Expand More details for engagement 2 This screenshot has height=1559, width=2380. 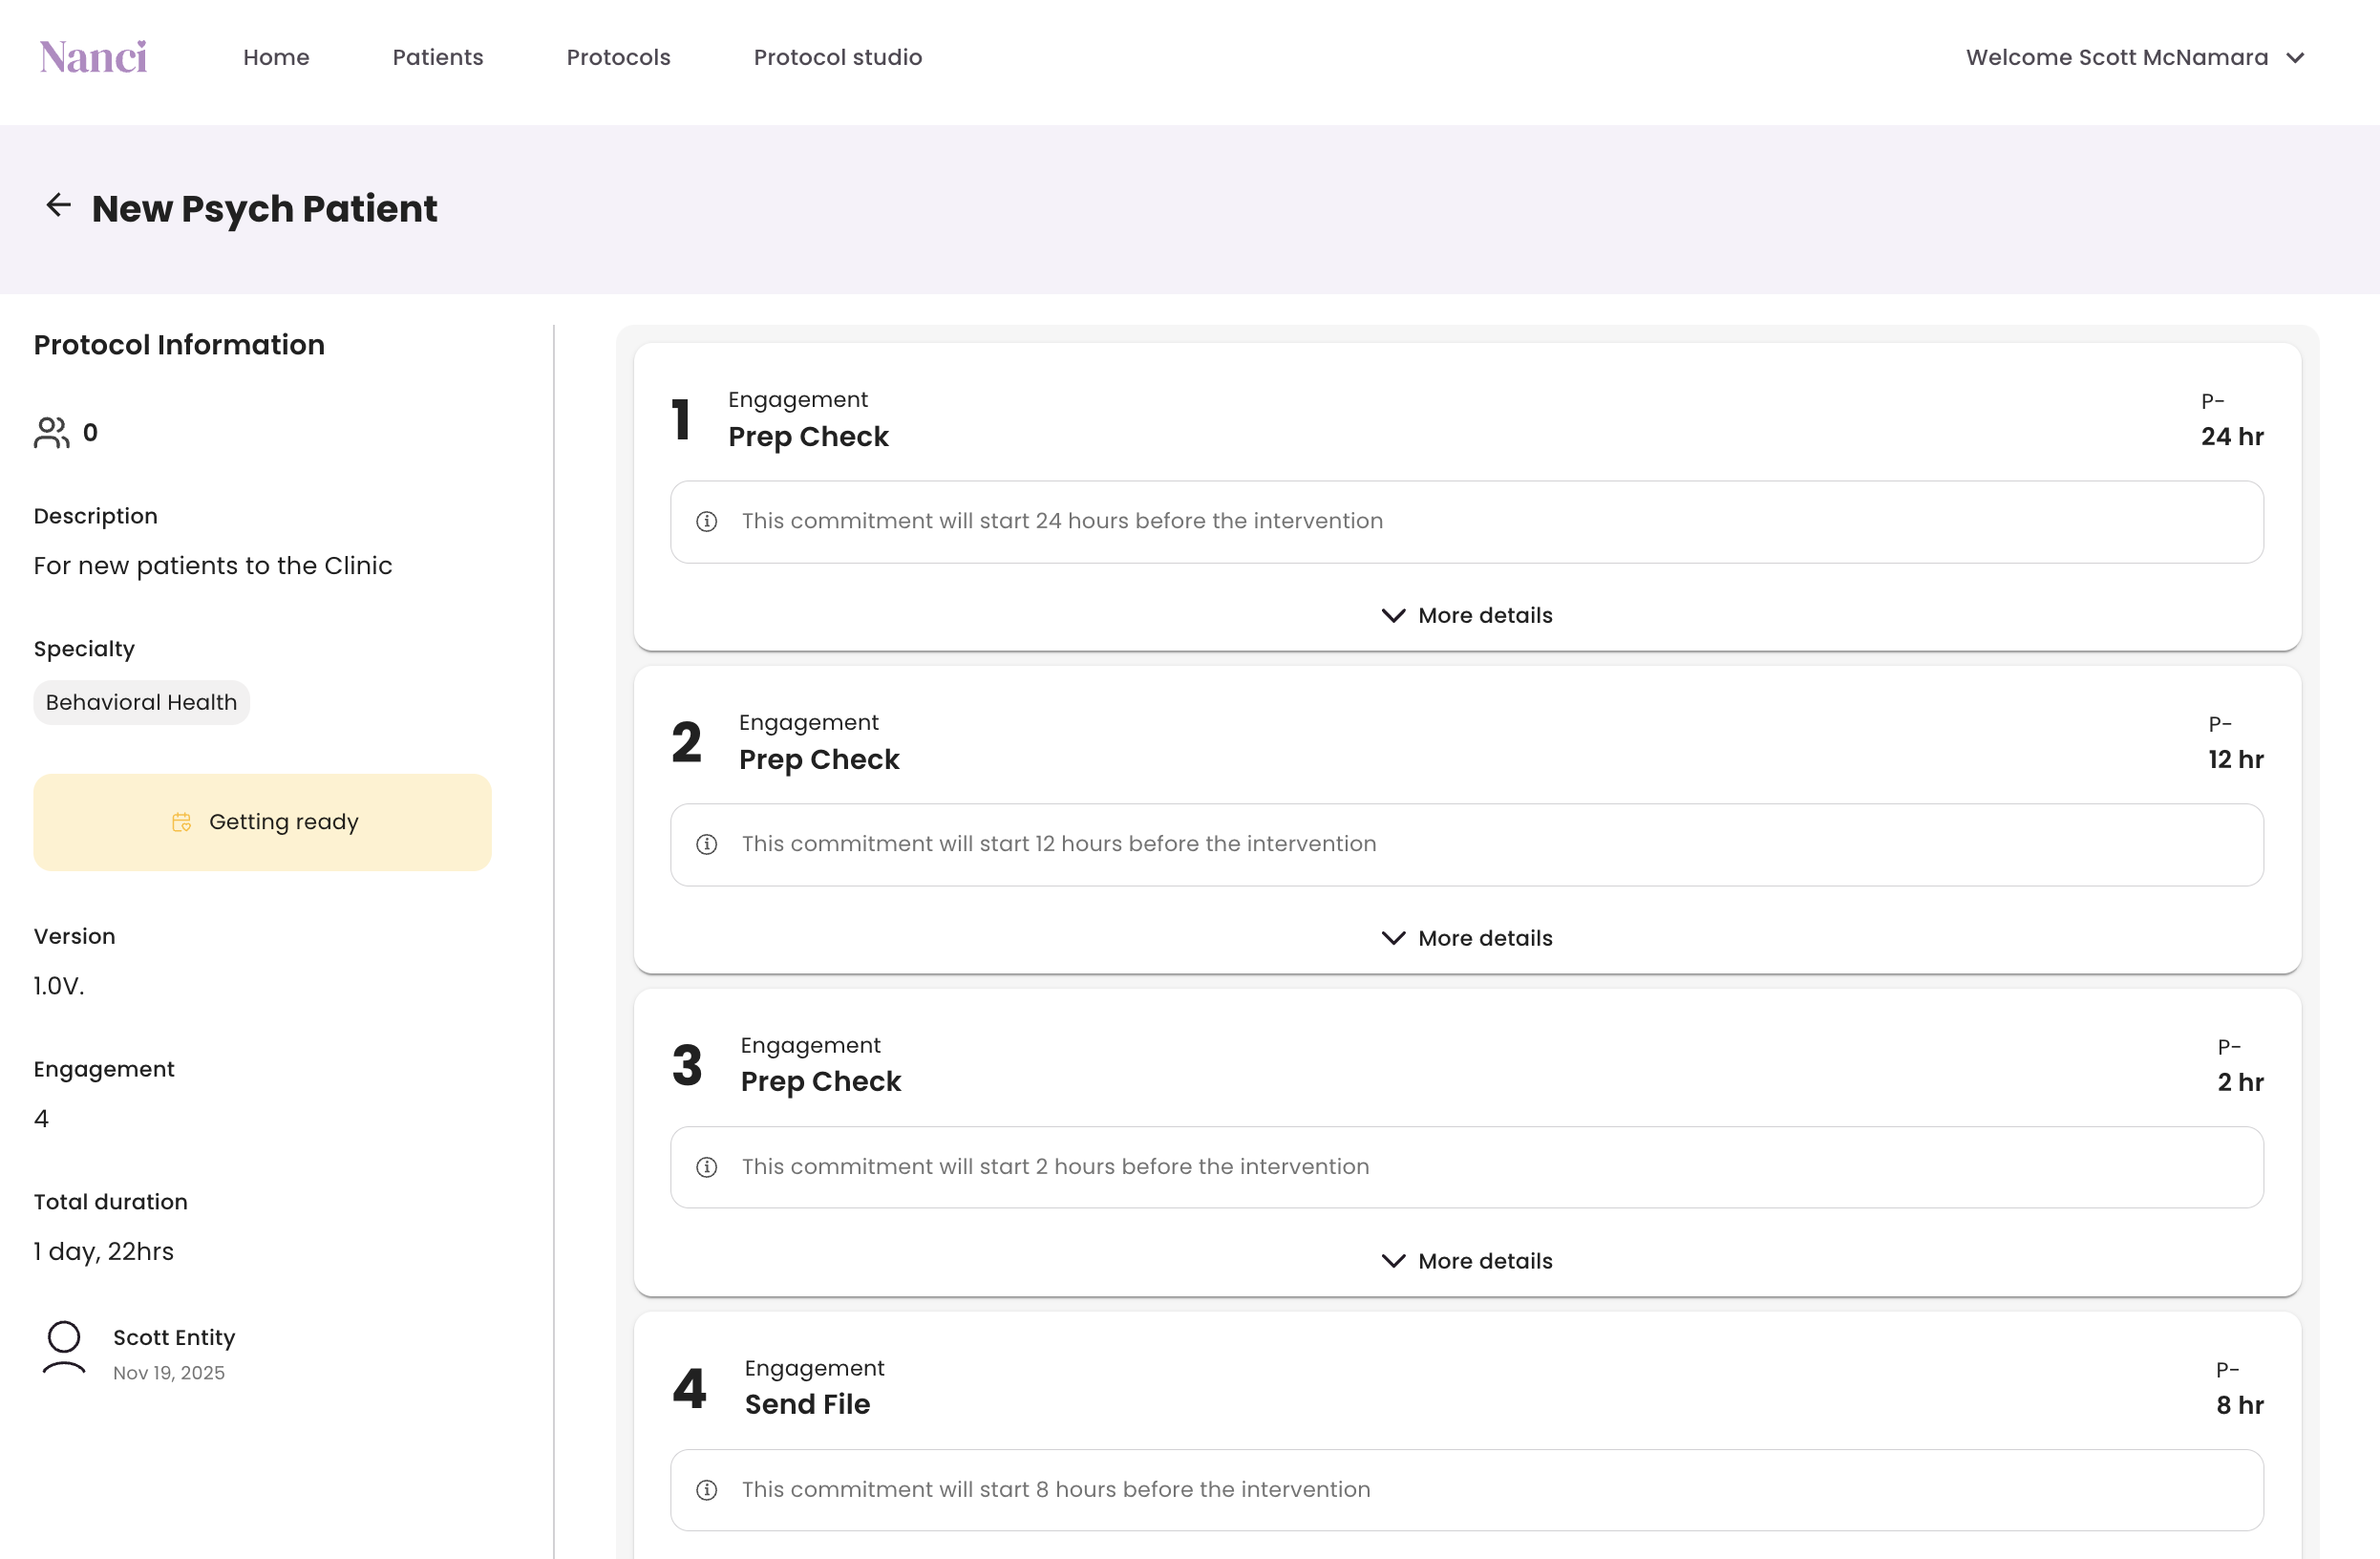1466,939
